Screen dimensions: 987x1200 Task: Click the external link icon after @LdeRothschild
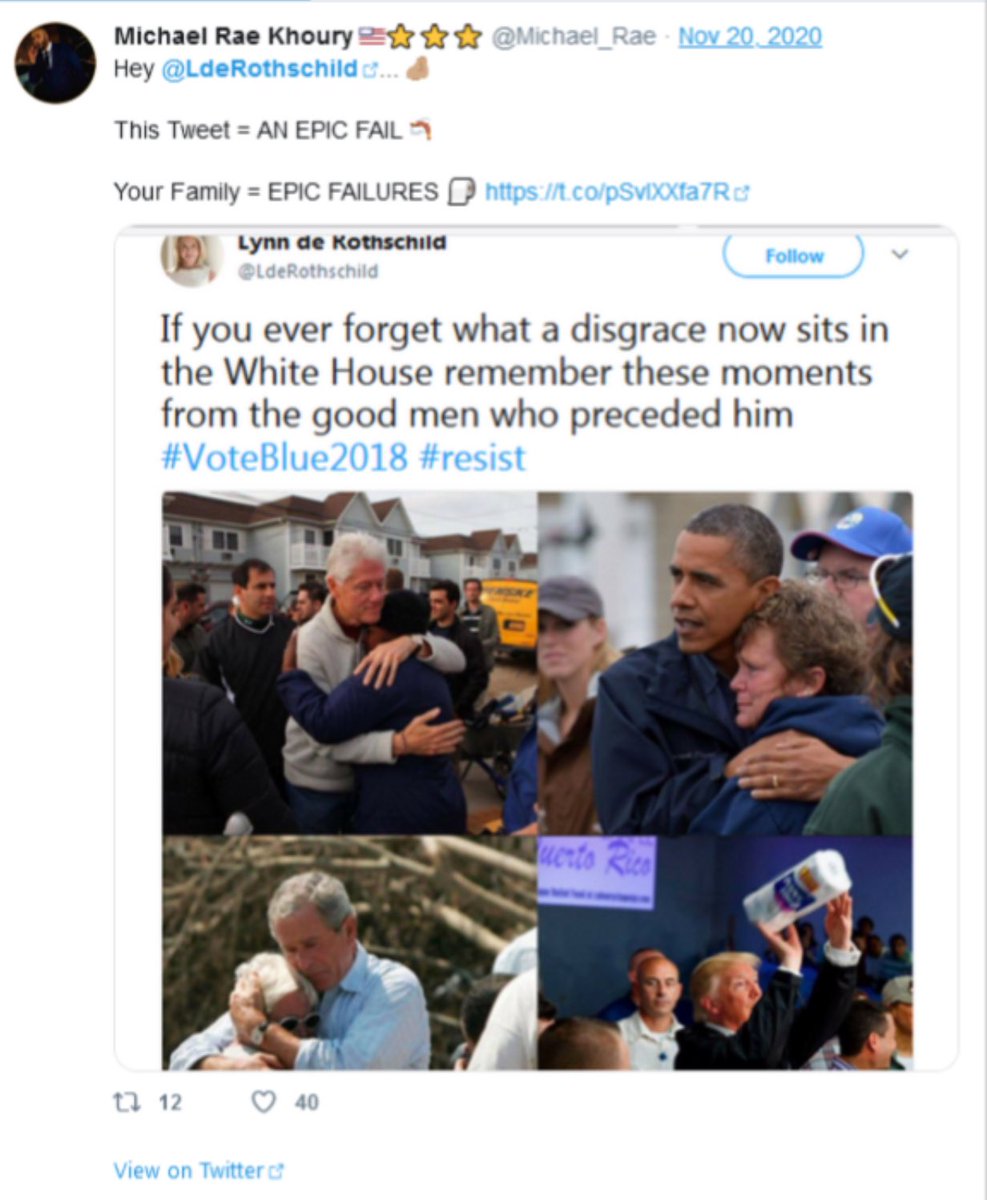point(366,70)
